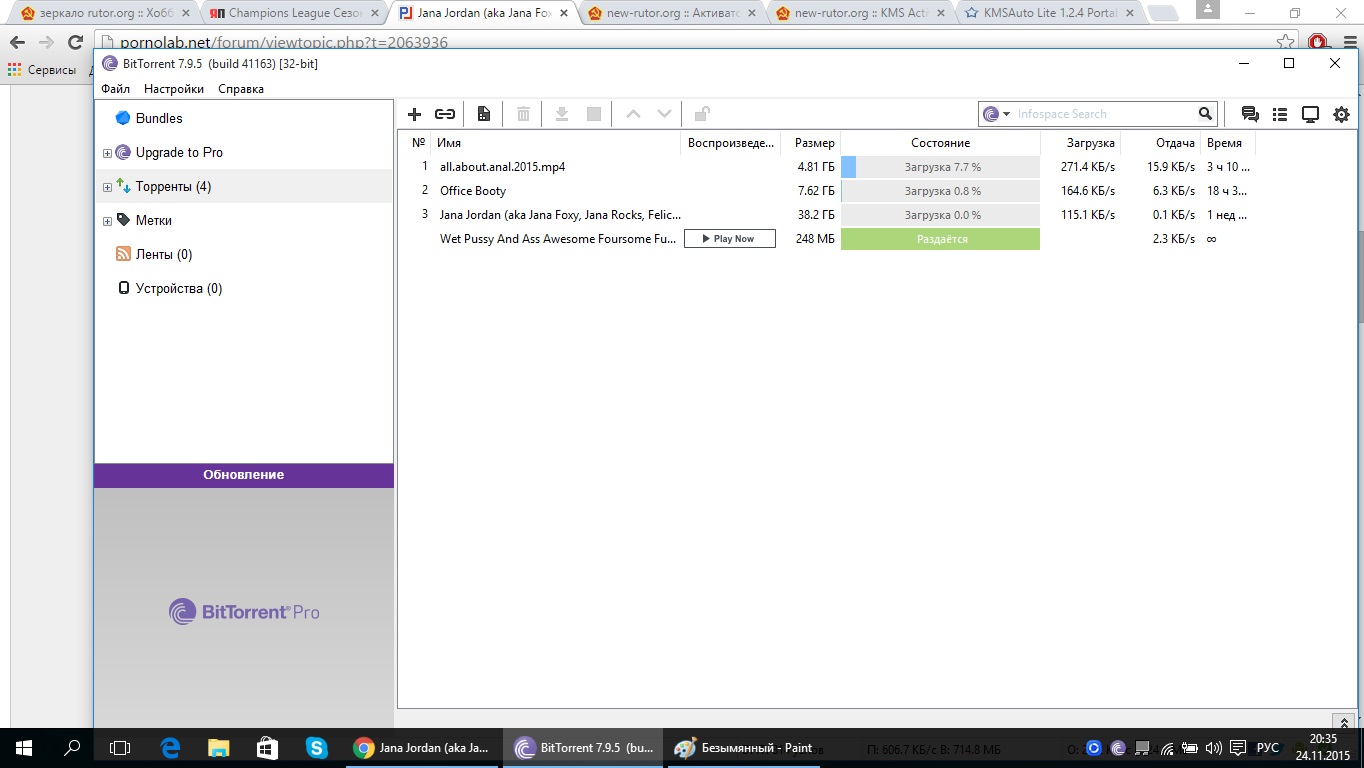Open the Справка menu
1364x768 pixels.
[241, 89]
